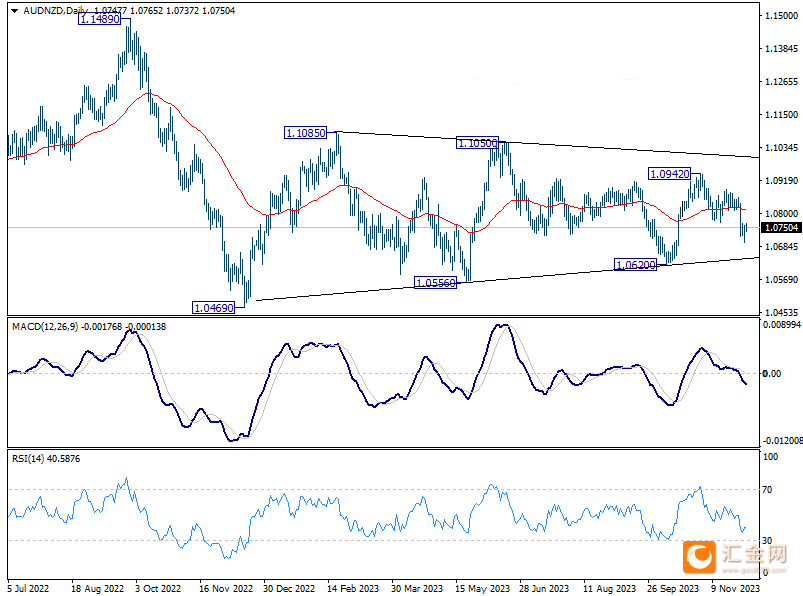Click the orange watermark logo icon
The height and width of the screenshot is (596, 803).
tap(699, 557)
